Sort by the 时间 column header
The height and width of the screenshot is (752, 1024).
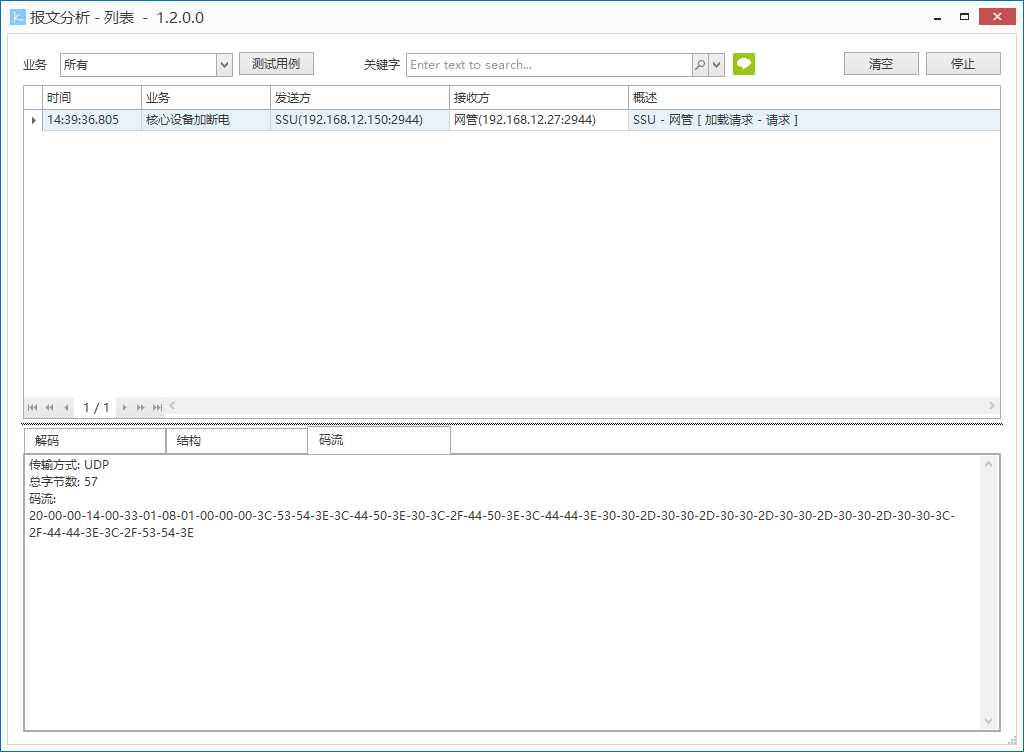coord(92,98)
